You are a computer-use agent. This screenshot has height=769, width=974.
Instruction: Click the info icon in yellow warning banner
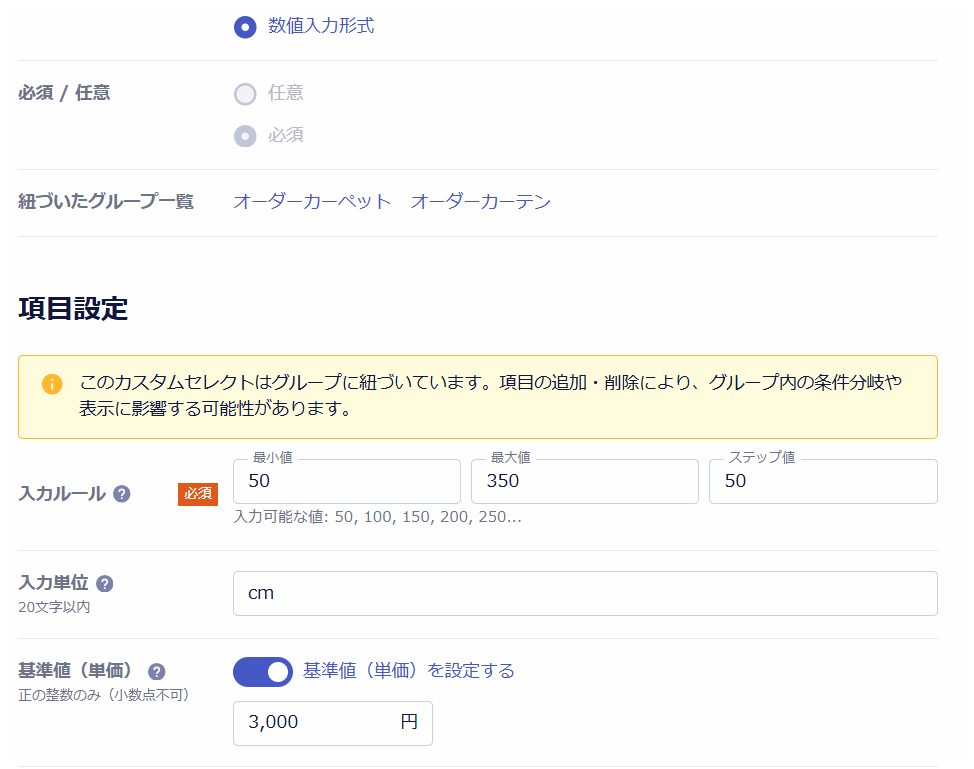click(52, 385)
